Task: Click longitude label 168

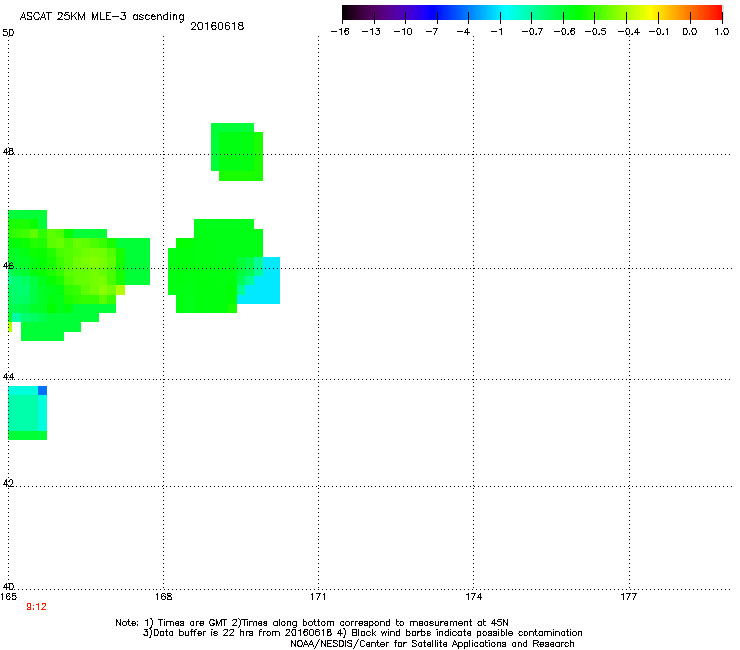Action: (x=164, y=597)
